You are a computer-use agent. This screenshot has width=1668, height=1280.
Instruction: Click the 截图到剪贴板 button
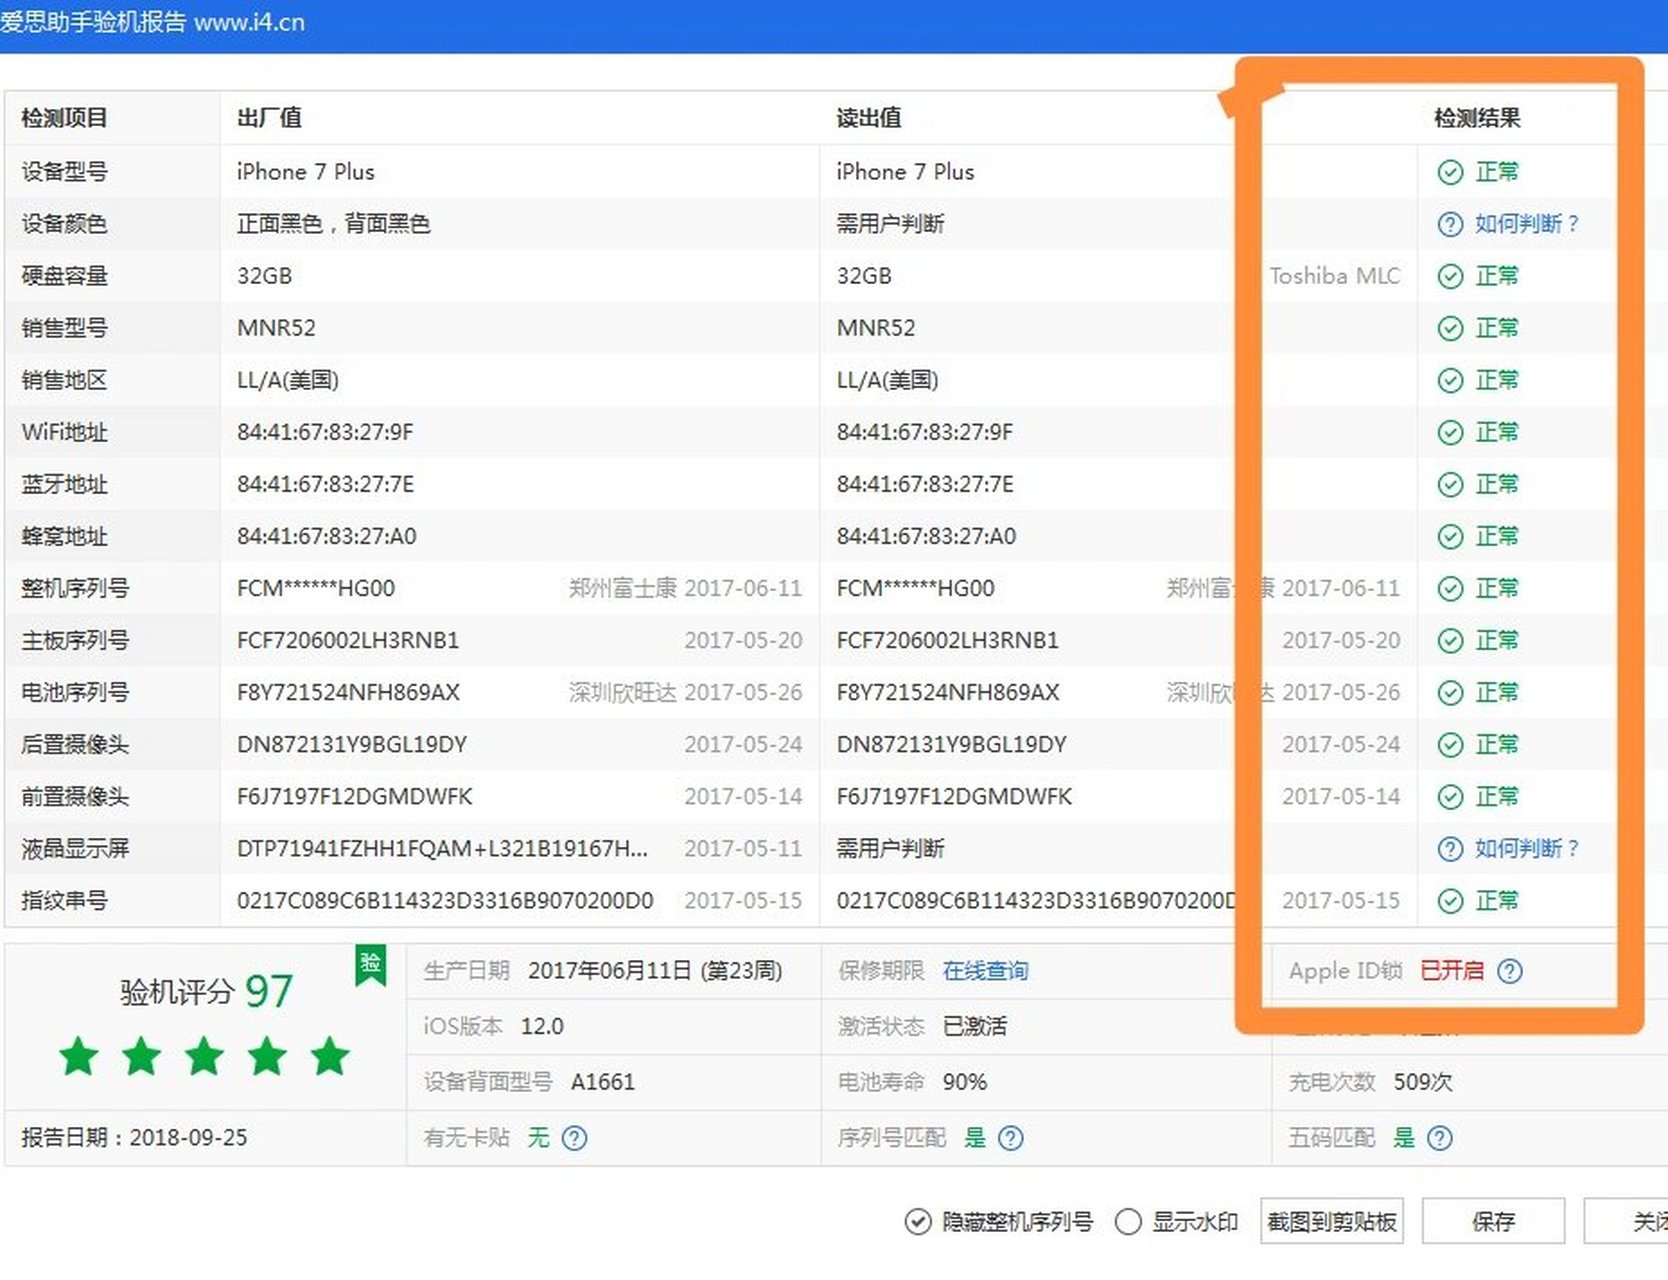(1332, 1221)
